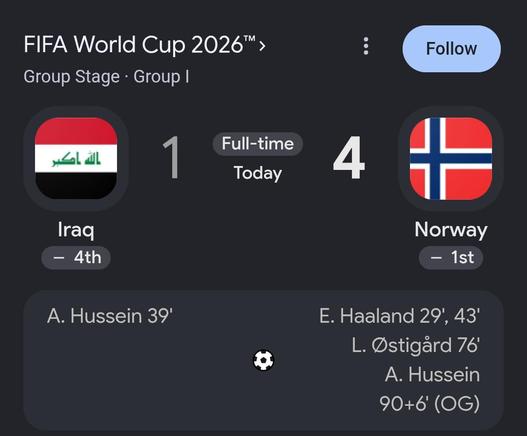Screen dimensions: 527x436
Task: Select the Iraq team name
Action: click(76, 230)
